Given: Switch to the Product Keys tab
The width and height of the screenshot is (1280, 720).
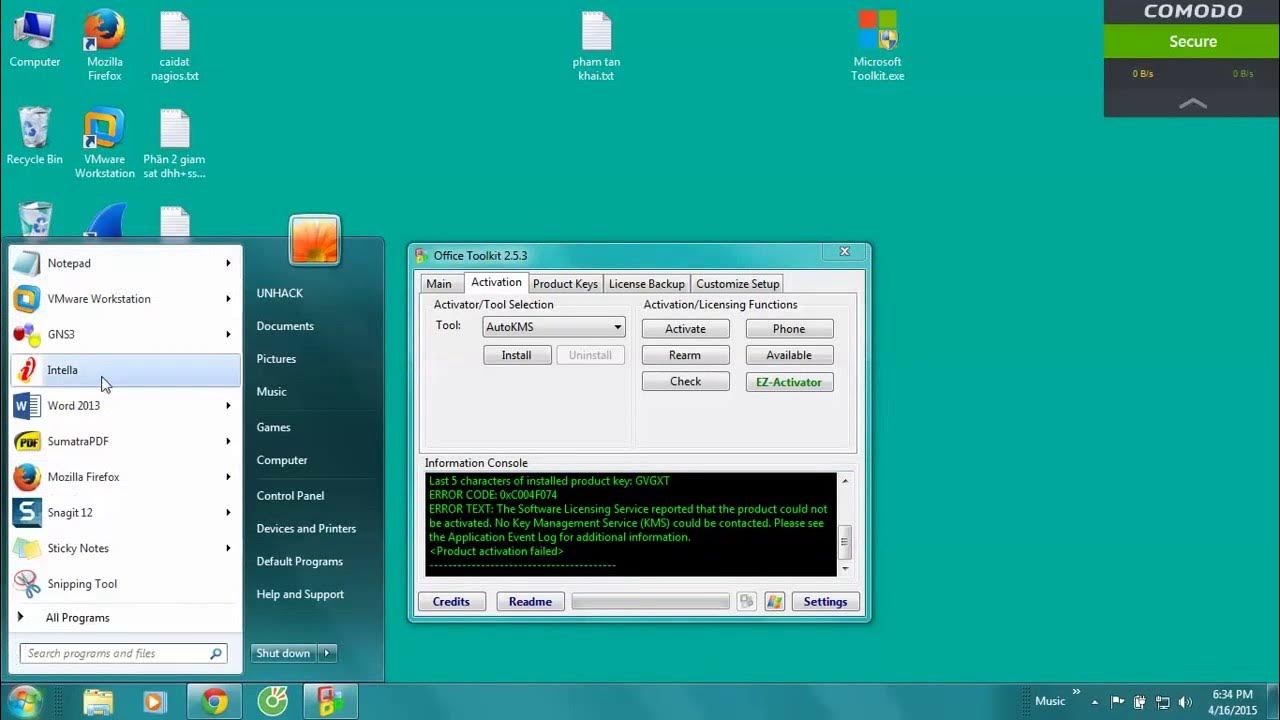Looking at the screenshot, I should tap(565, 284).
